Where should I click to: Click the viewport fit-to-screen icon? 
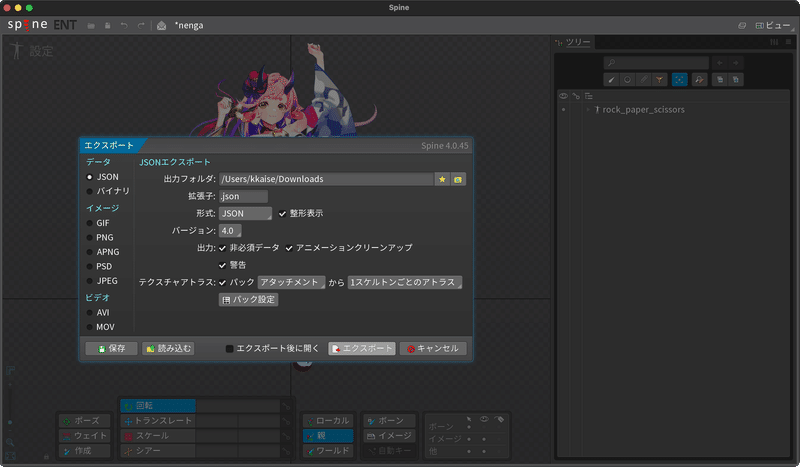pos(10,456)
